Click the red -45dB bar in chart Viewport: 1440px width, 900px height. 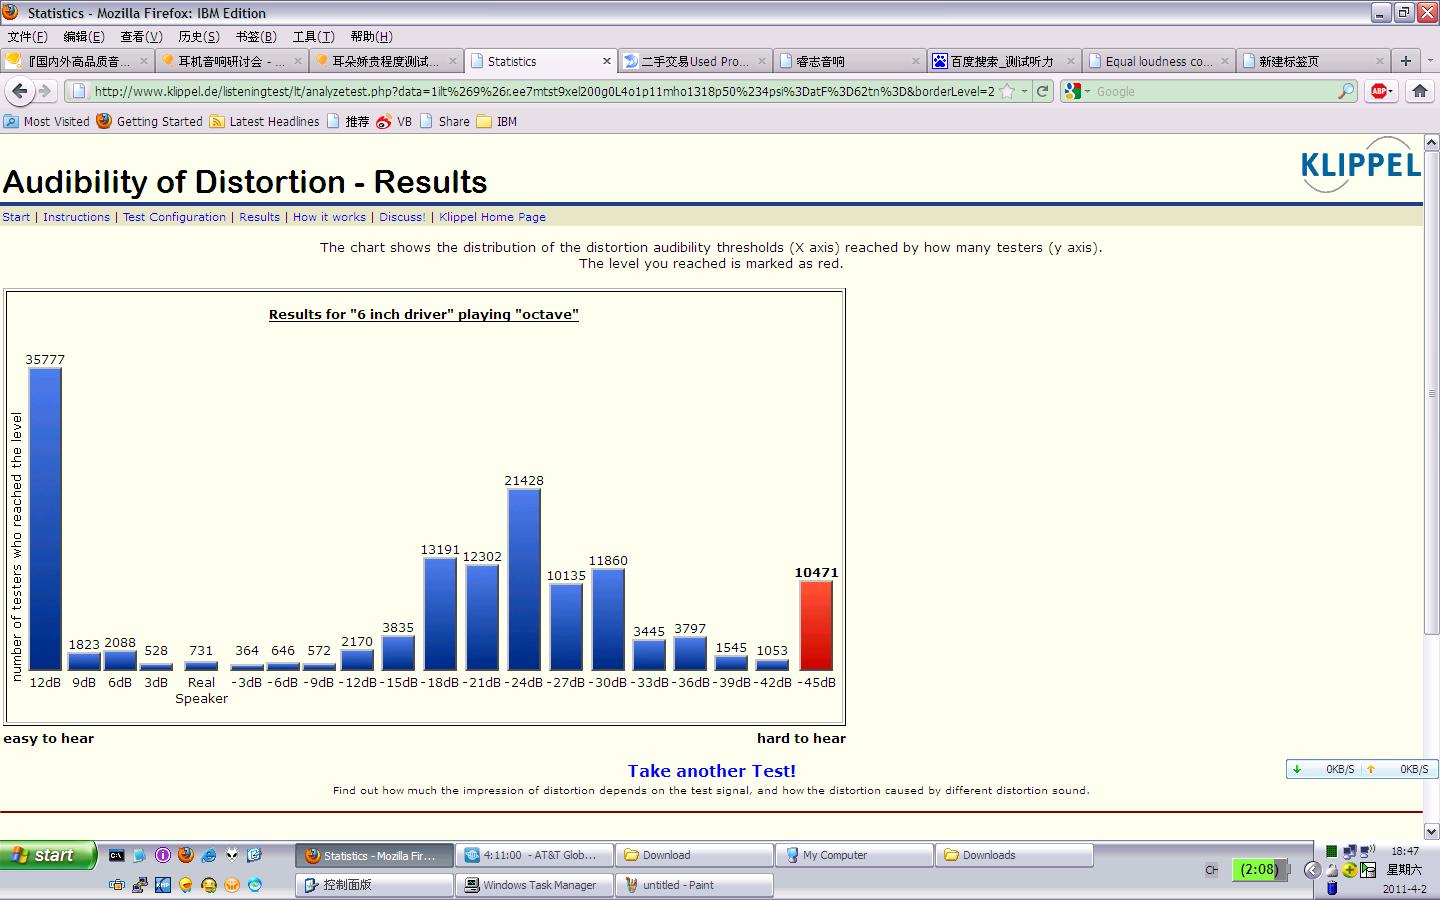point(816,625)
